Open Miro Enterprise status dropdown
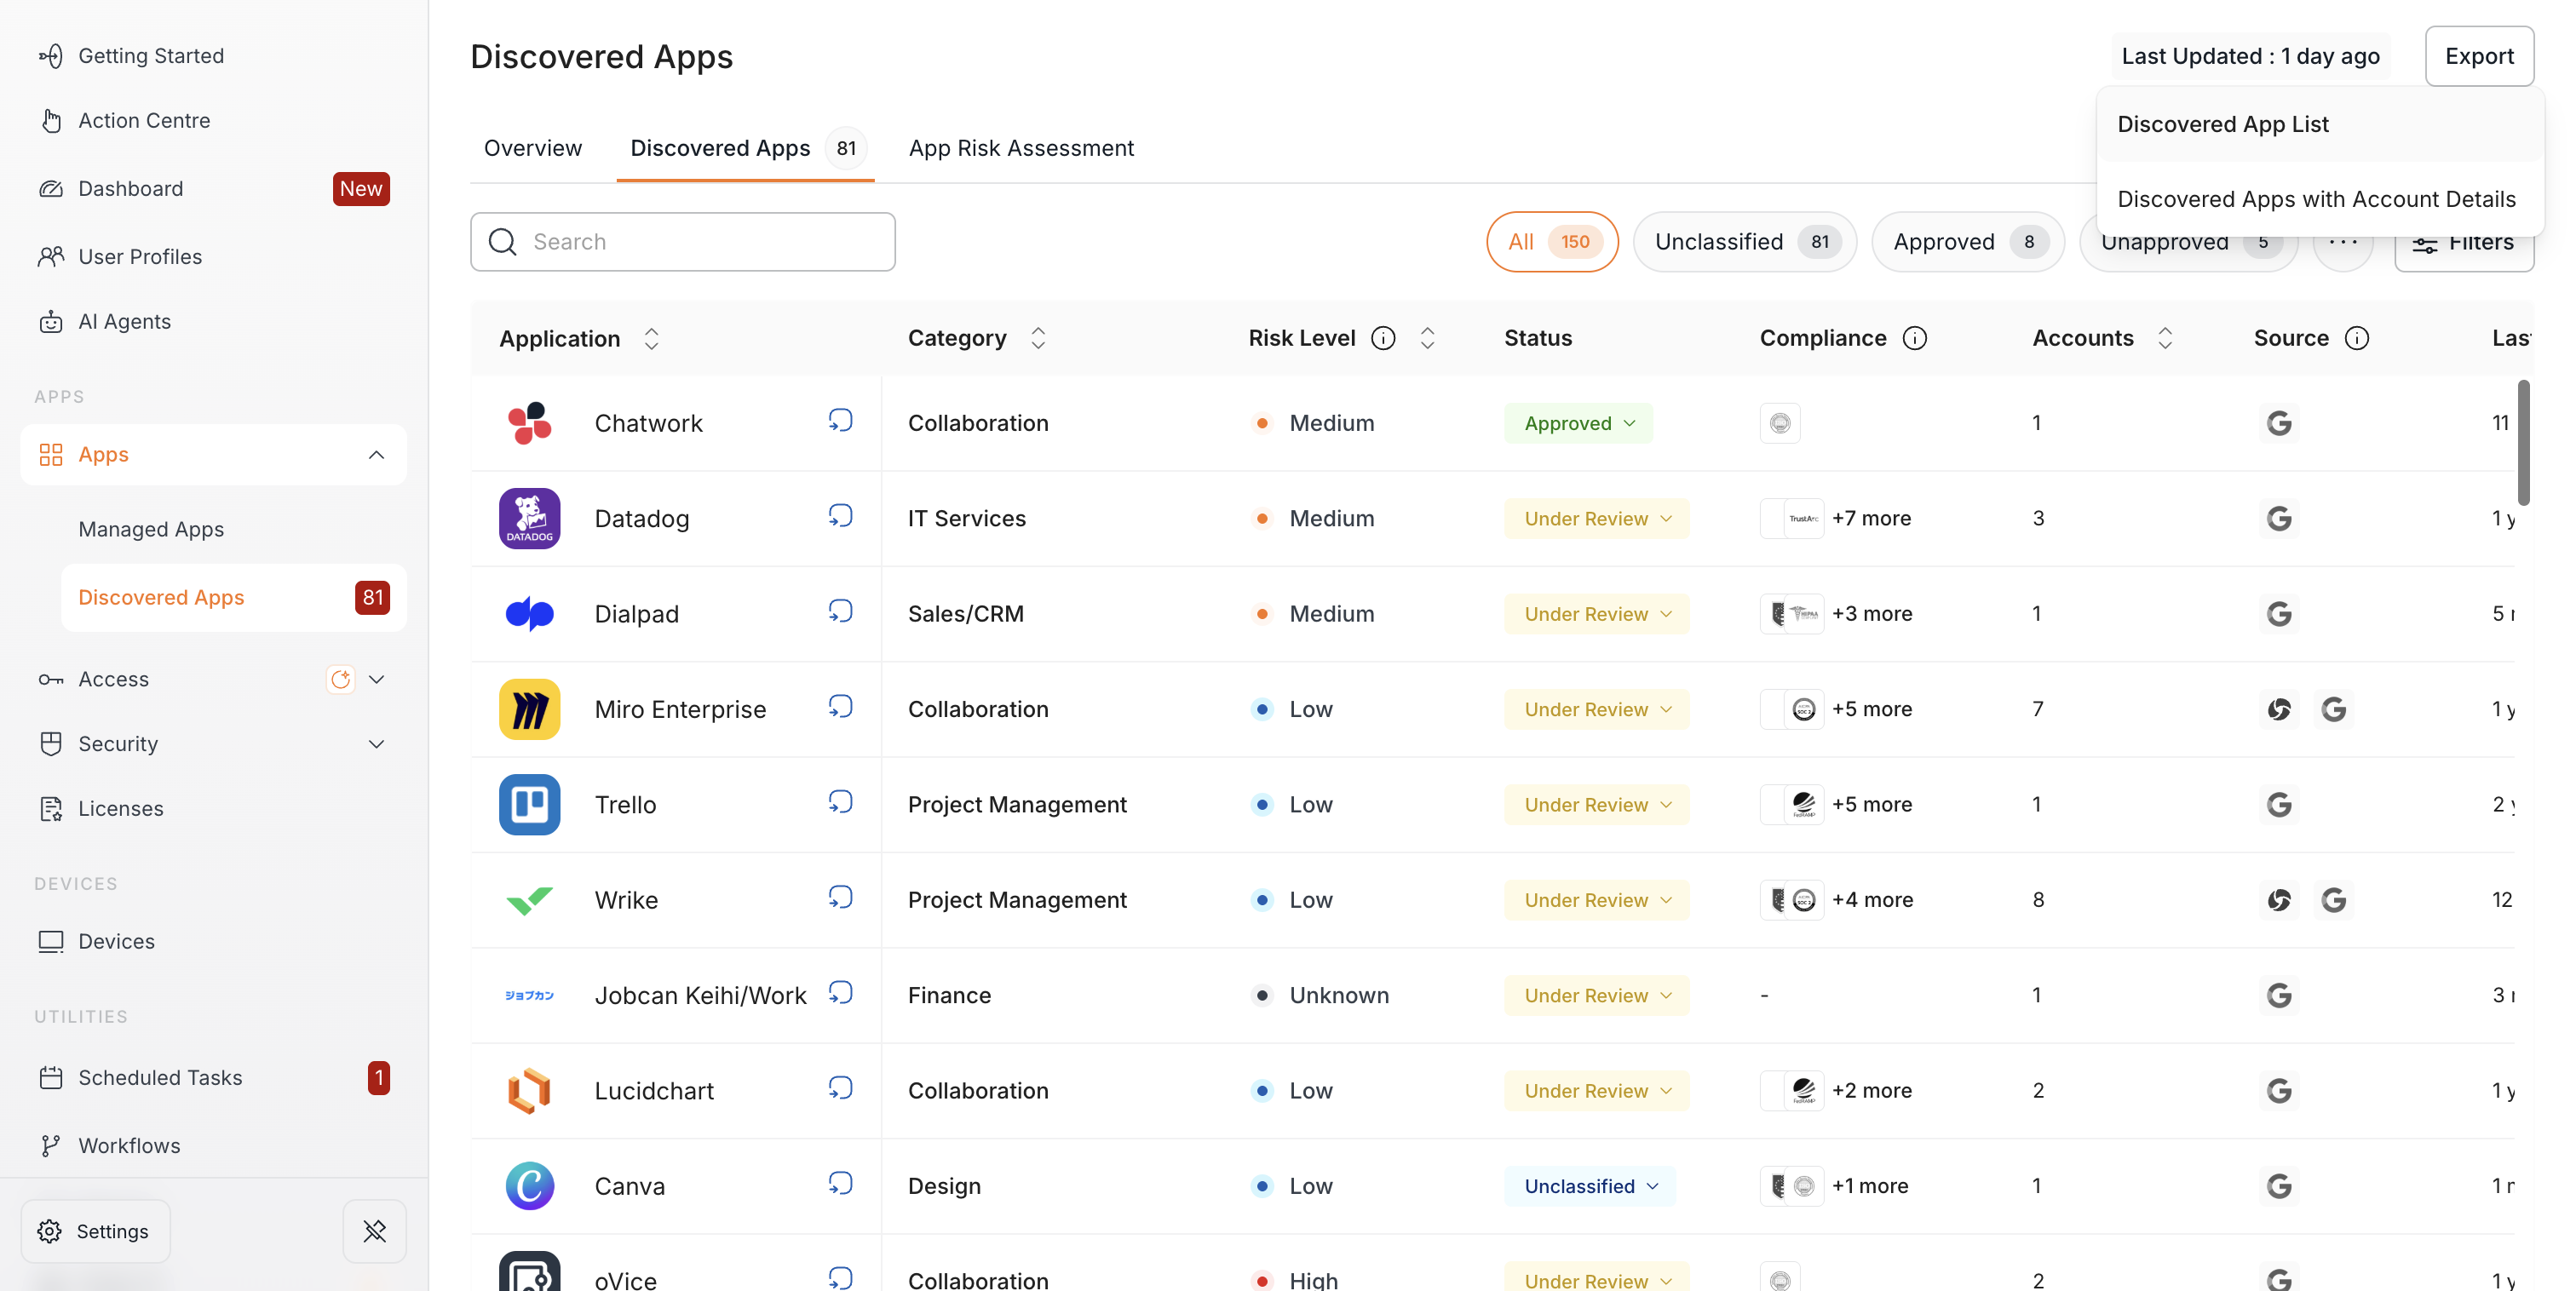The width and height of the screenshot is (2576, 1291). pyautogui.click(x=1597, y=709)
